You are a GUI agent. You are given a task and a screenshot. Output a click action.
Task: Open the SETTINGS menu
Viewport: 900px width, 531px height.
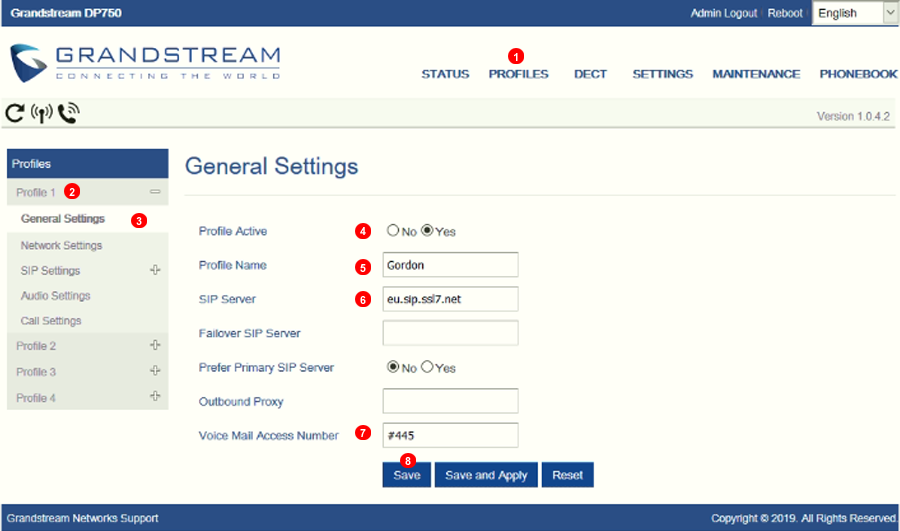coord(662,74)
